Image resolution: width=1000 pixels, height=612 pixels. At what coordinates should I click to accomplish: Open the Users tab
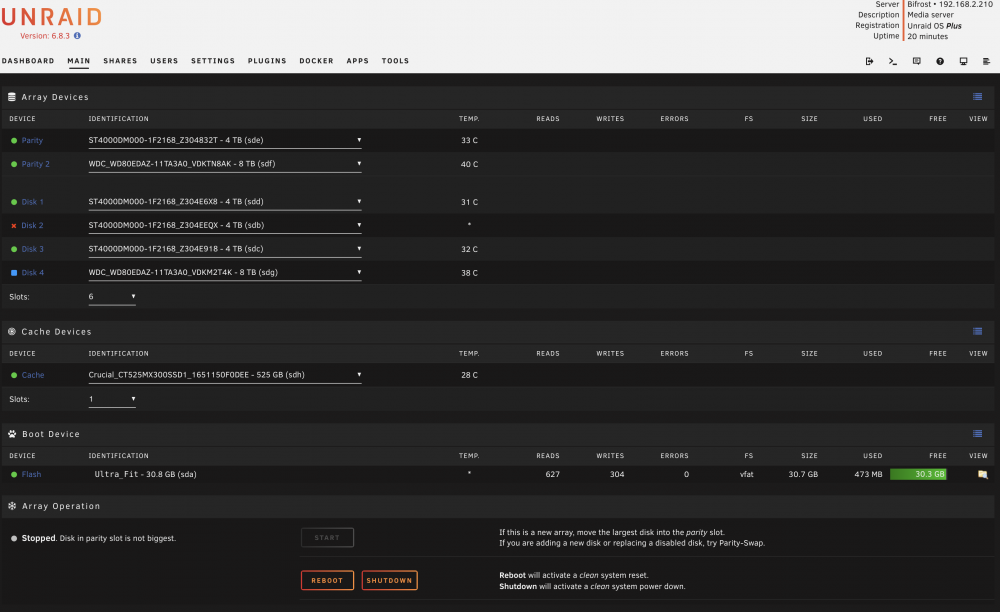(x=164, y=61)
